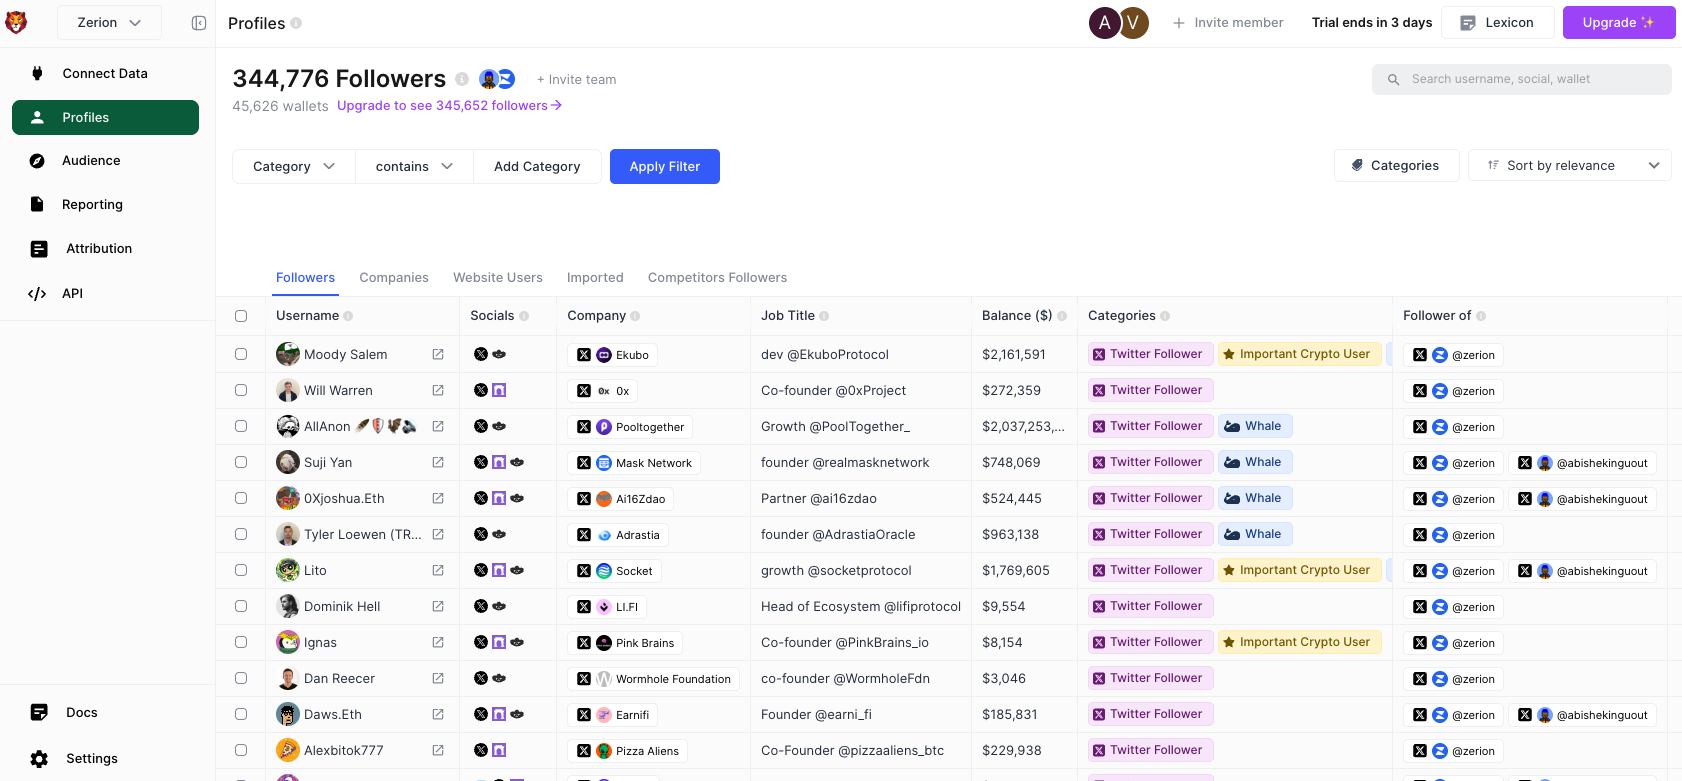Open the contains condition dropdown

click(414, 167)
